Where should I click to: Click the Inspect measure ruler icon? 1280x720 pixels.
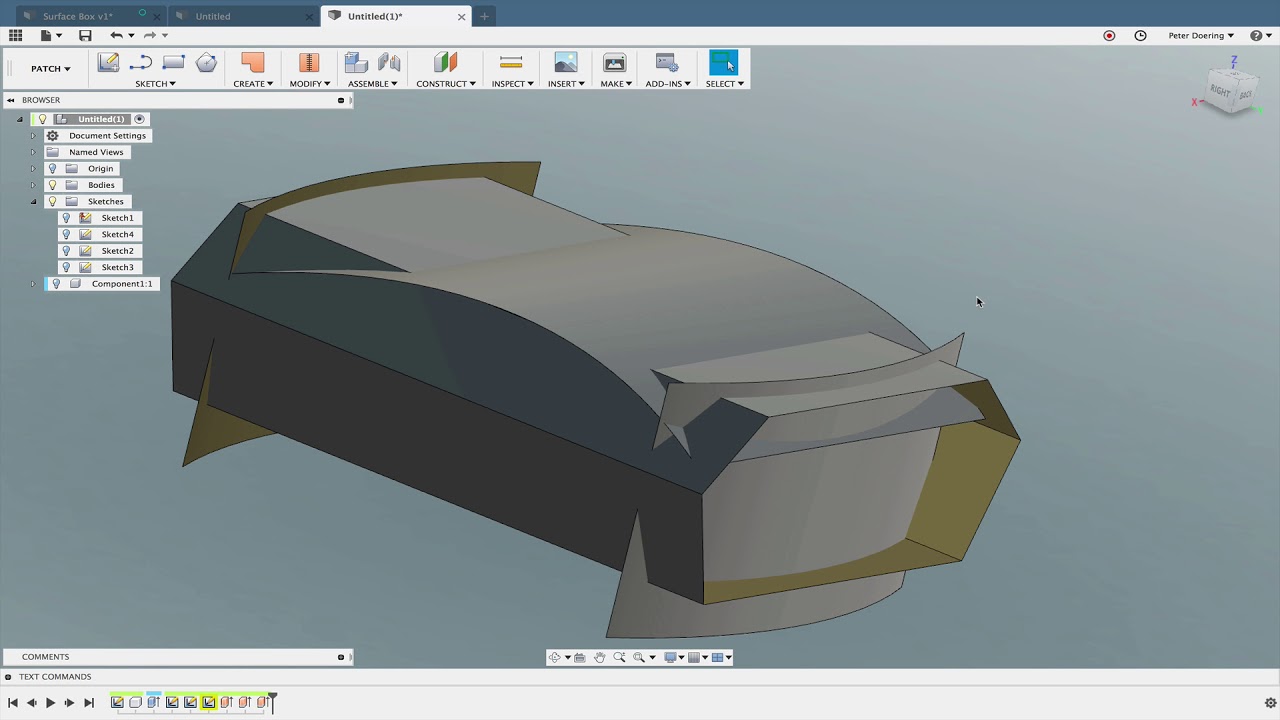(511, 62)
